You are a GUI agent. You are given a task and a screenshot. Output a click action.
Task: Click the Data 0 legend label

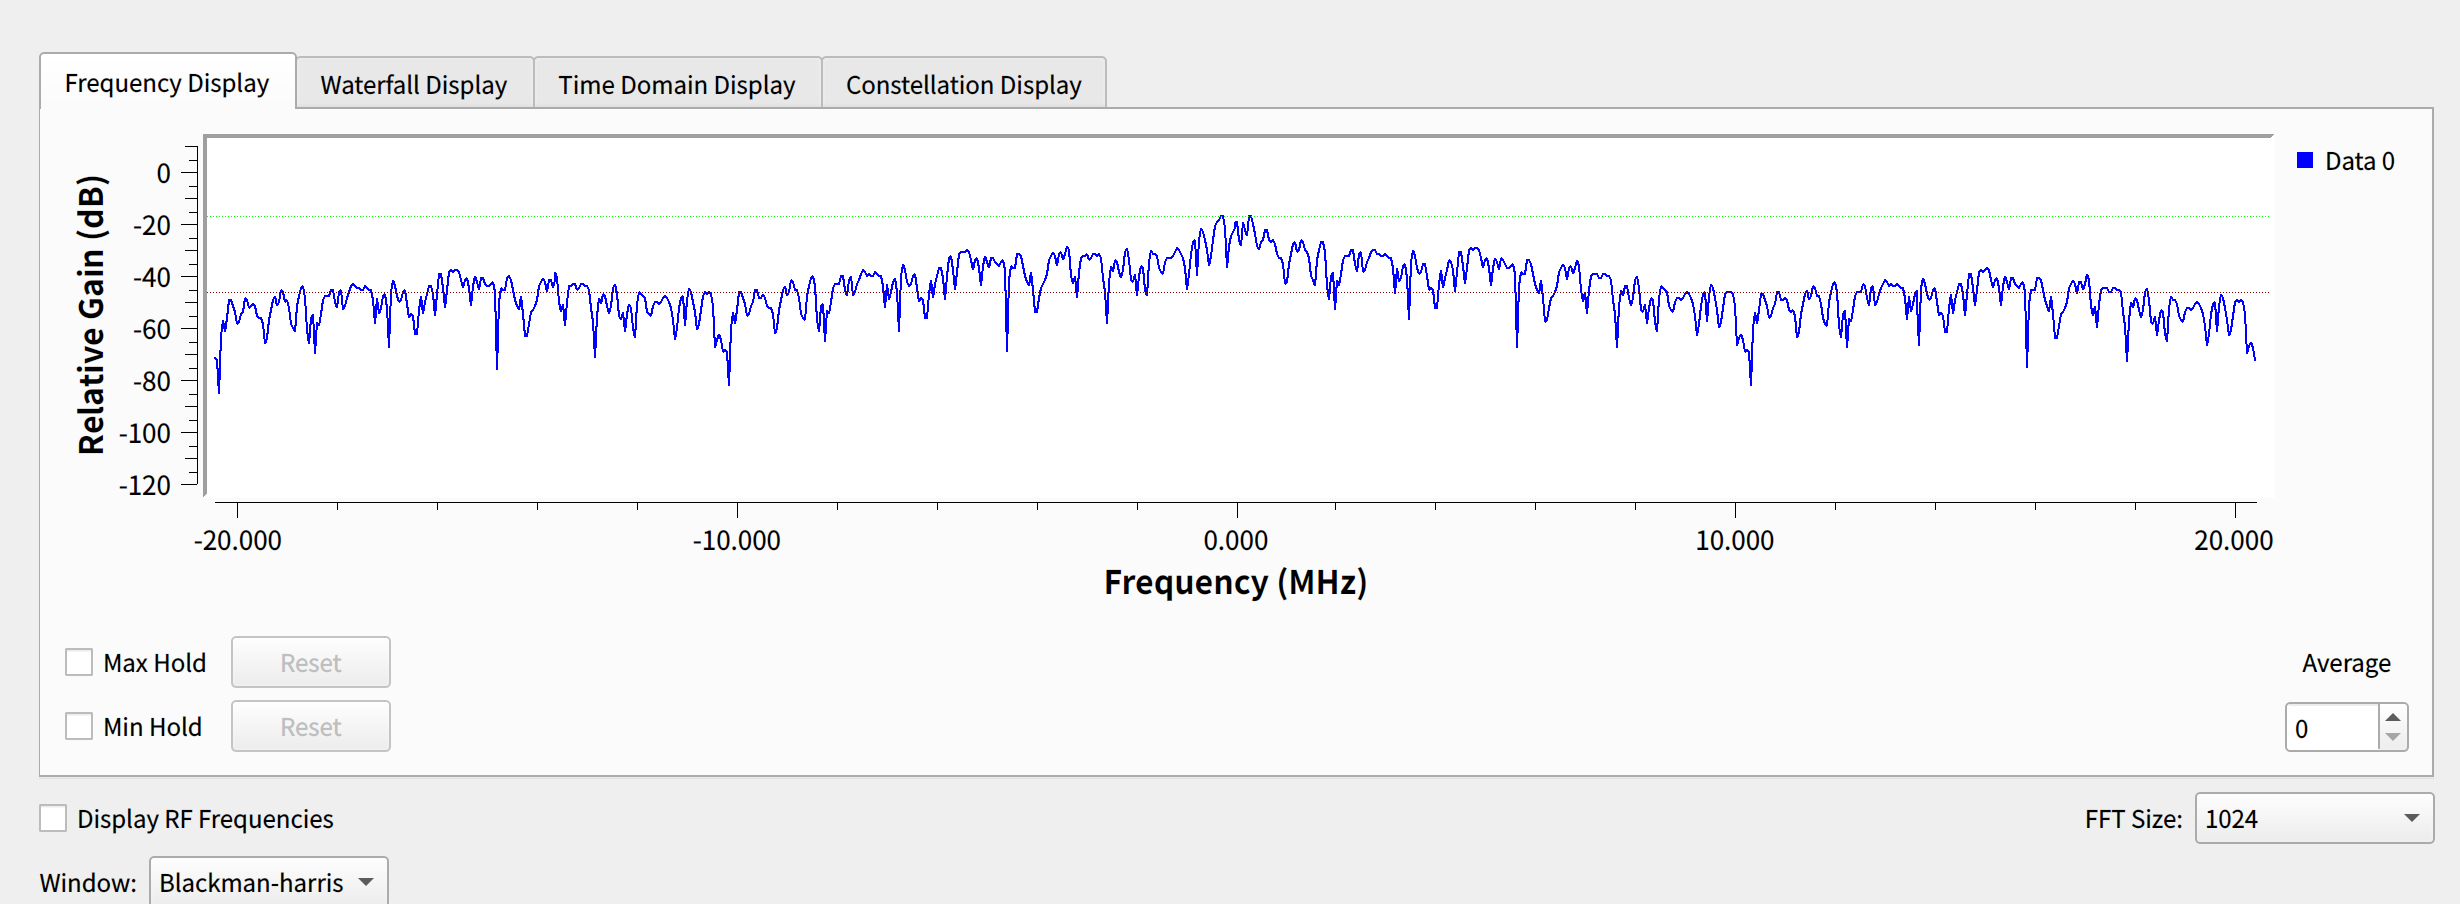[2359, 162]
